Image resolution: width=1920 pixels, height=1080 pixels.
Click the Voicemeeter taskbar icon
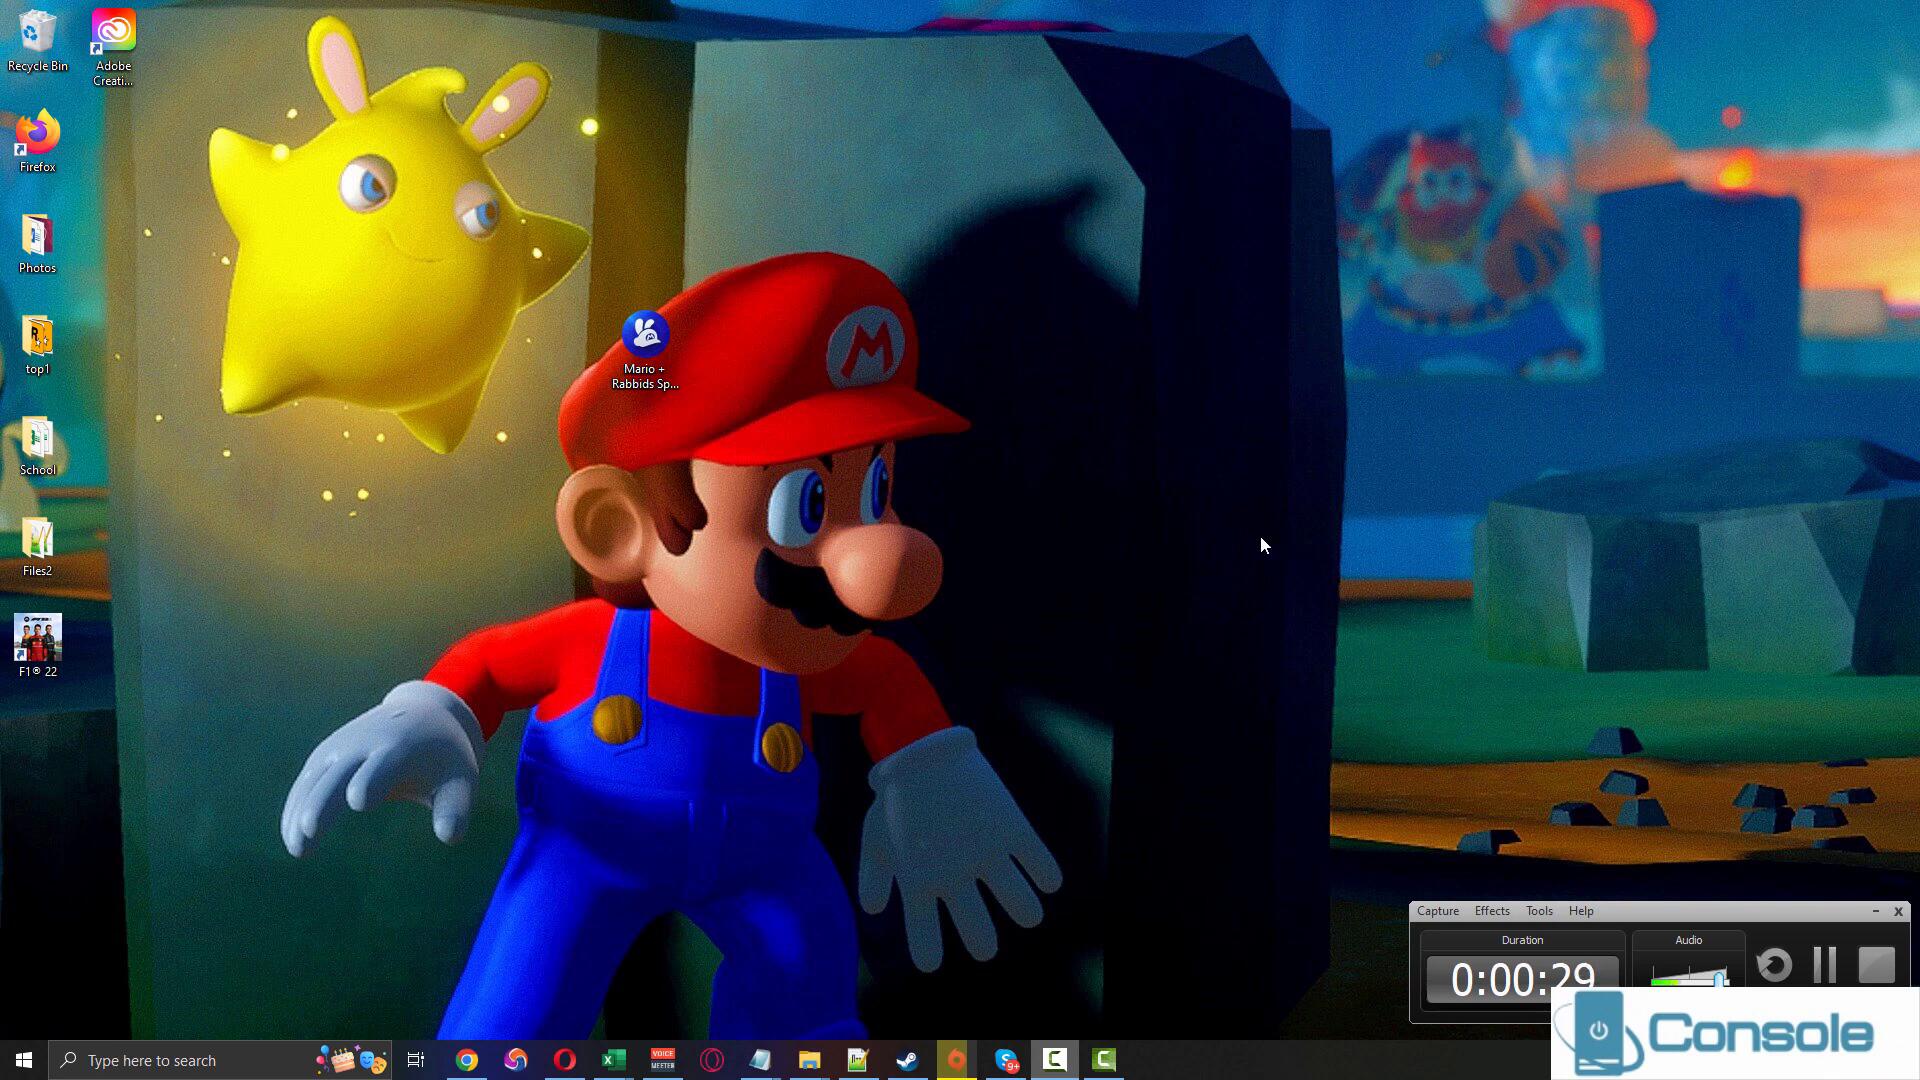click(663, 1060)
